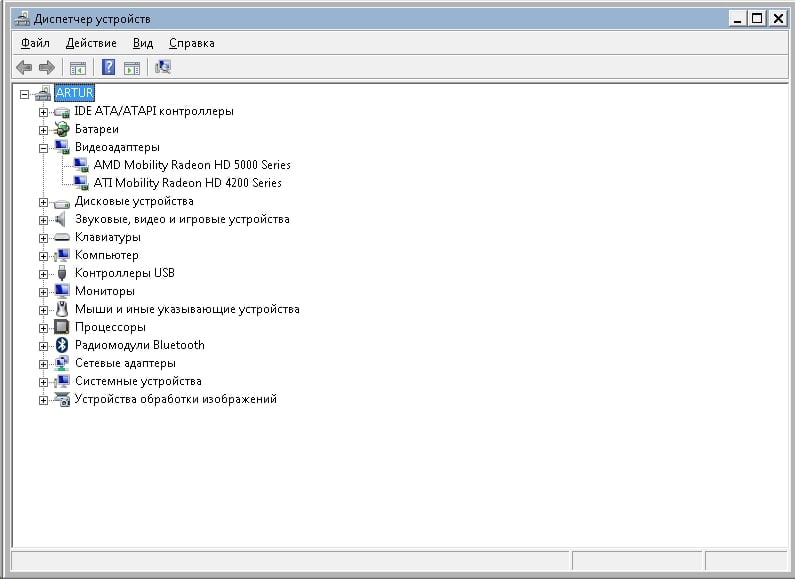Select the ARTUR root label
The image size is (795, 579).
[75, 93]
